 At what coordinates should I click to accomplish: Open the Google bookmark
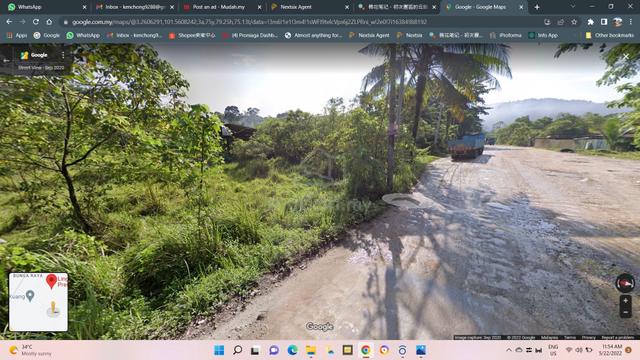coord(47,36)
